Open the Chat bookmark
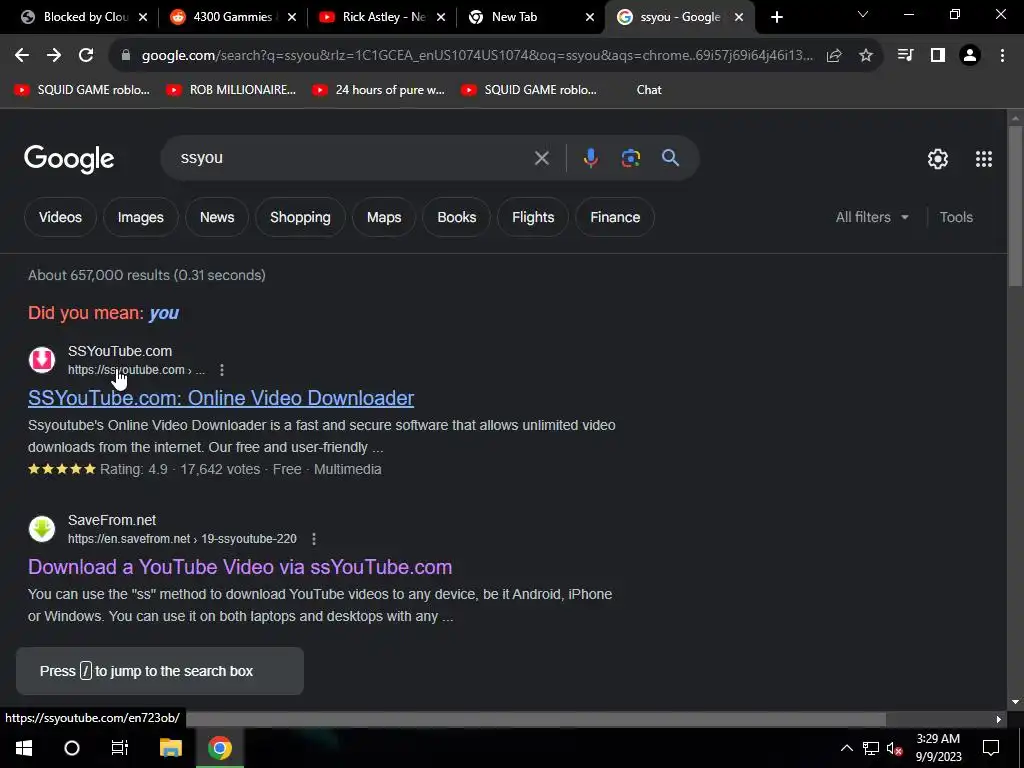The width and height of the screenshot is (1024, 768). [648, 90]
